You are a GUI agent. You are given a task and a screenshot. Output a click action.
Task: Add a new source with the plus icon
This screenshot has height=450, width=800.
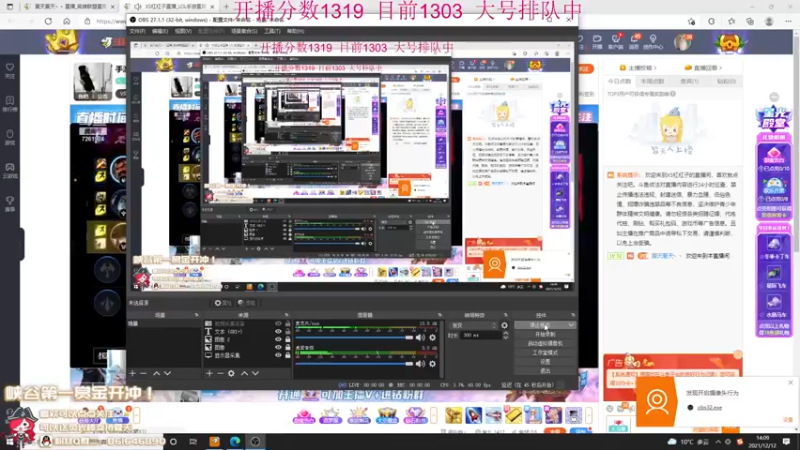point(209,373)
